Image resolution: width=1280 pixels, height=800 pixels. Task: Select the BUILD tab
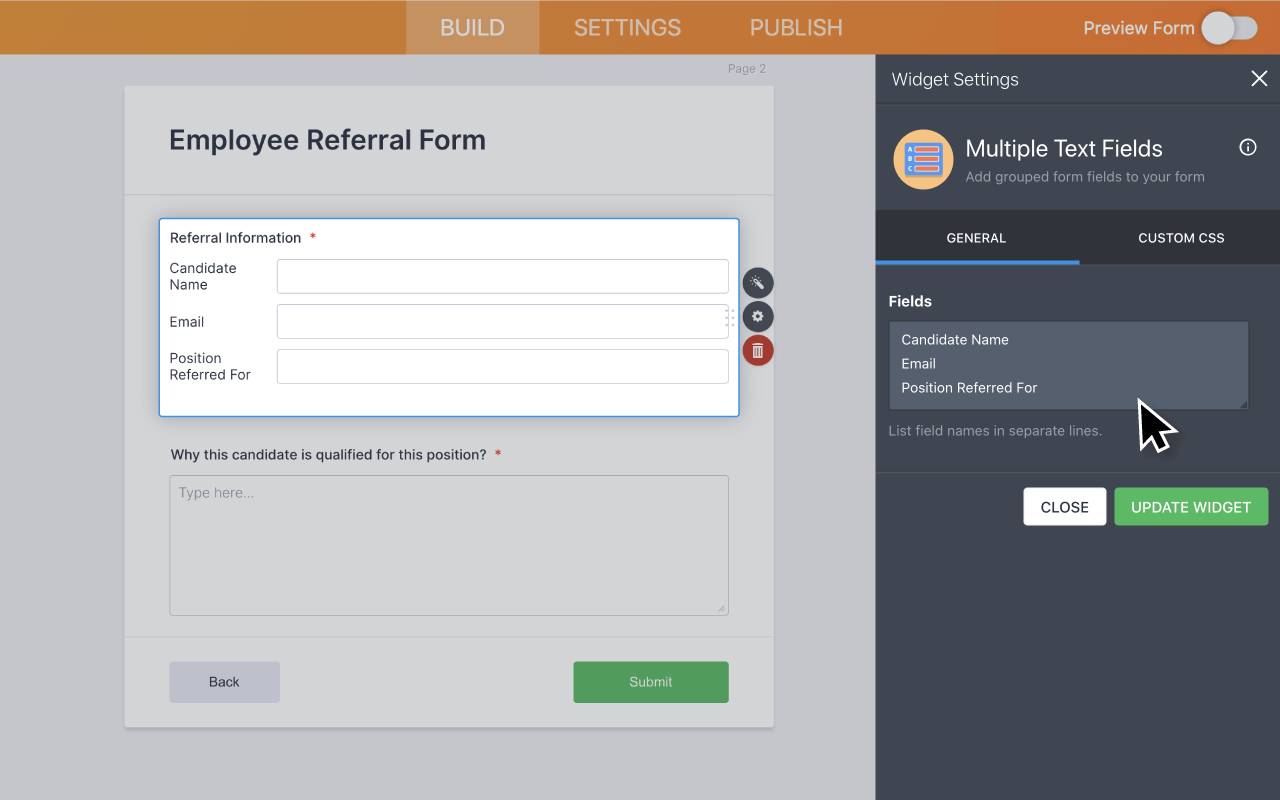472,27
